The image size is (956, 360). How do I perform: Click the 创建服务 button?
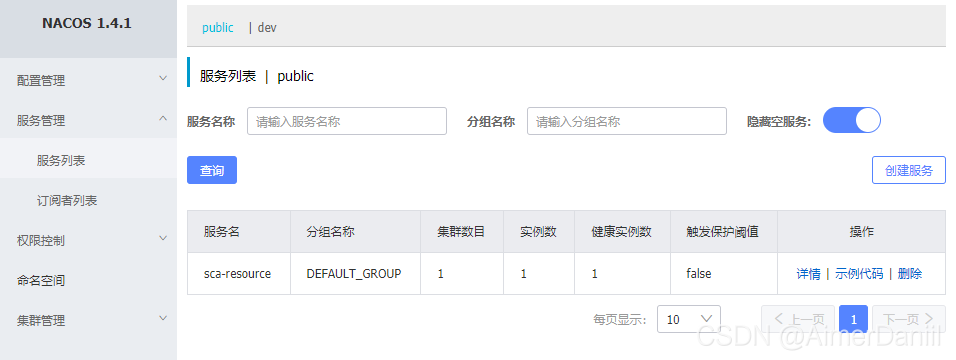point(908,170)
